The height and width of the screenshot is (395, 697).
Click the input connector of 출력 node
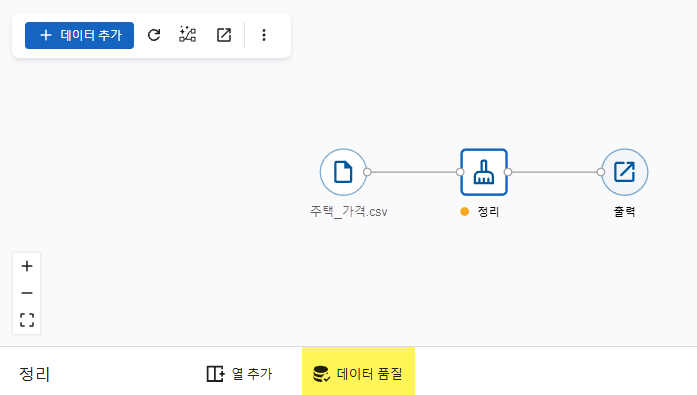pos(601,172)
